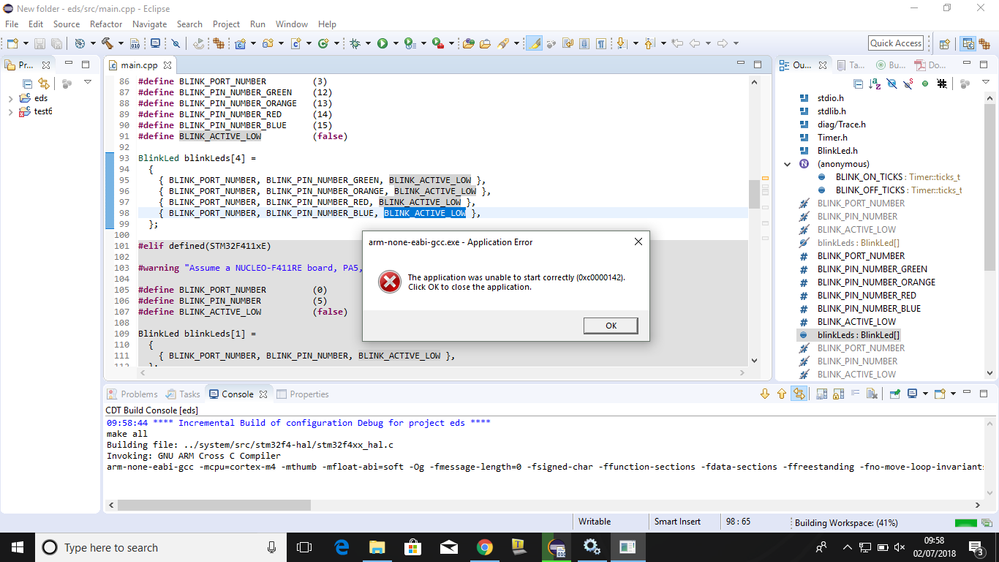
Task: Click the Open Terminal monitor icon
Action: point(155,43)
